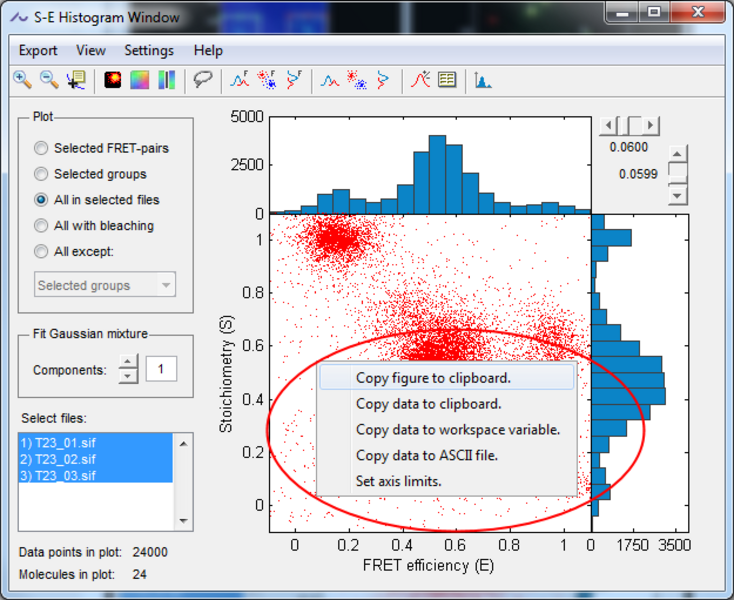The height and width of the screenshot is (600, 734).
Task: Select the red-on-black density plot icon
Action: tap(113, 80)
